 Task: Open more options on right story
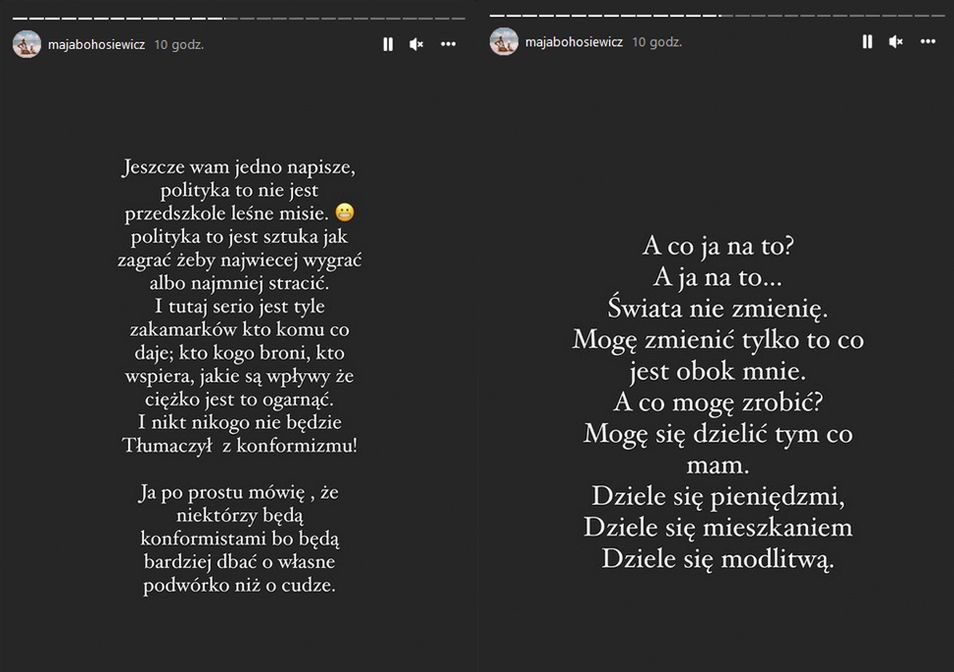(928, 41)
